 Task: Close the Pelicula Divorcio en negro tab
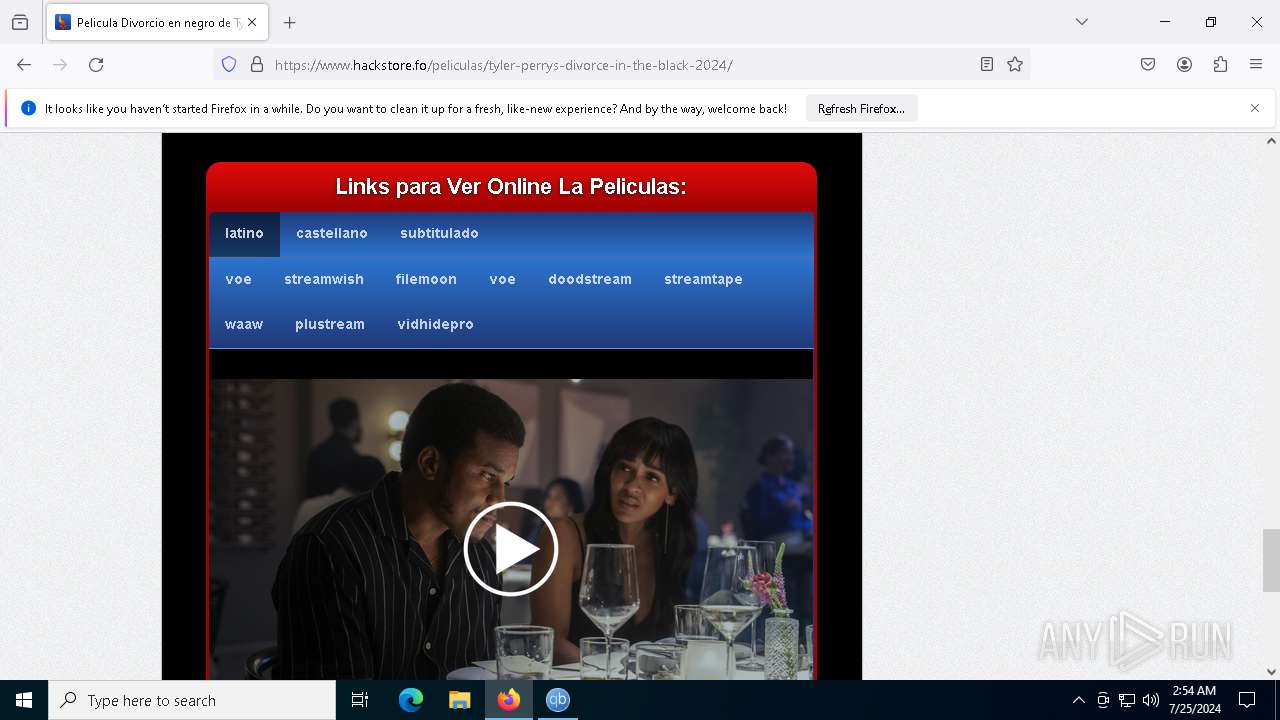(x=252, y=22)
